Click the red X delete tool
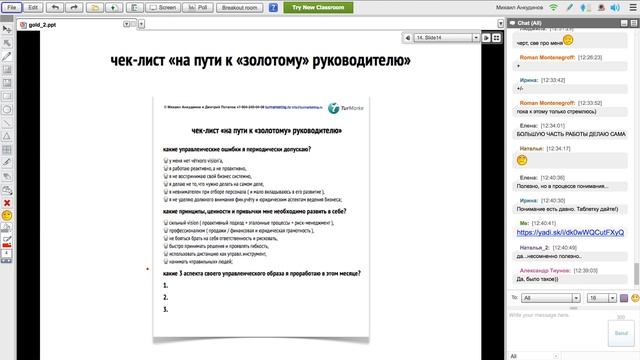 7,203
